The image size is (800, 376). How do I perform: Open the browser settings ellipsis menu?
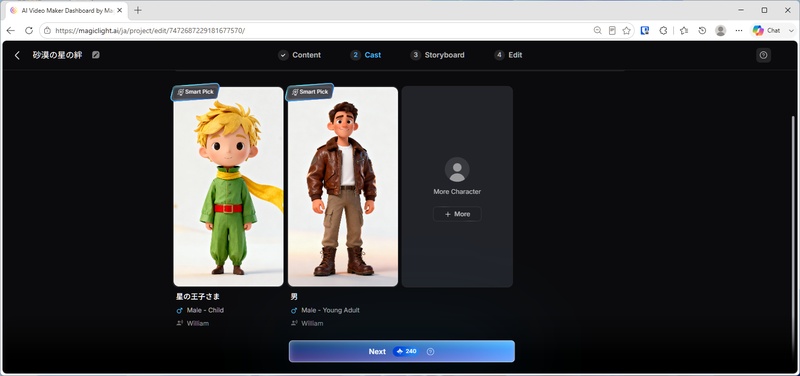(x=739, y=31)
